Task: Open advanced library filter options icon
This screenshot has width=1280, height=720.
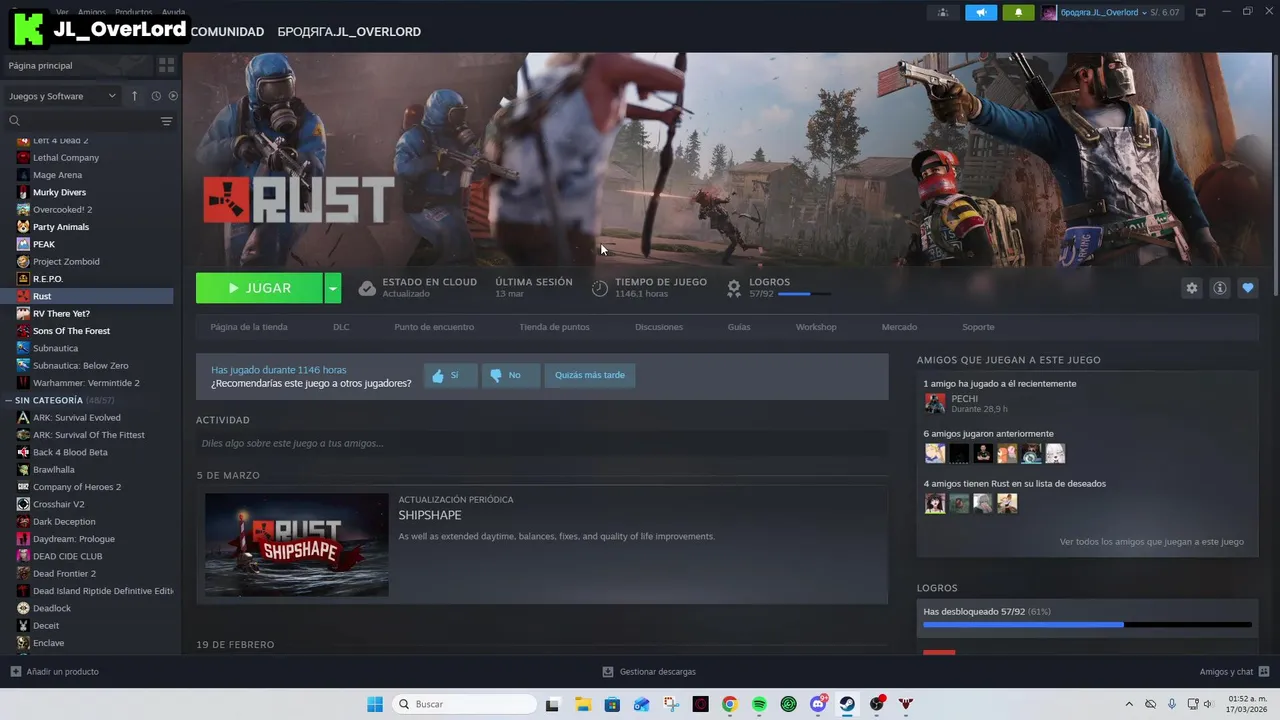Action: click(x=166, y=121)
